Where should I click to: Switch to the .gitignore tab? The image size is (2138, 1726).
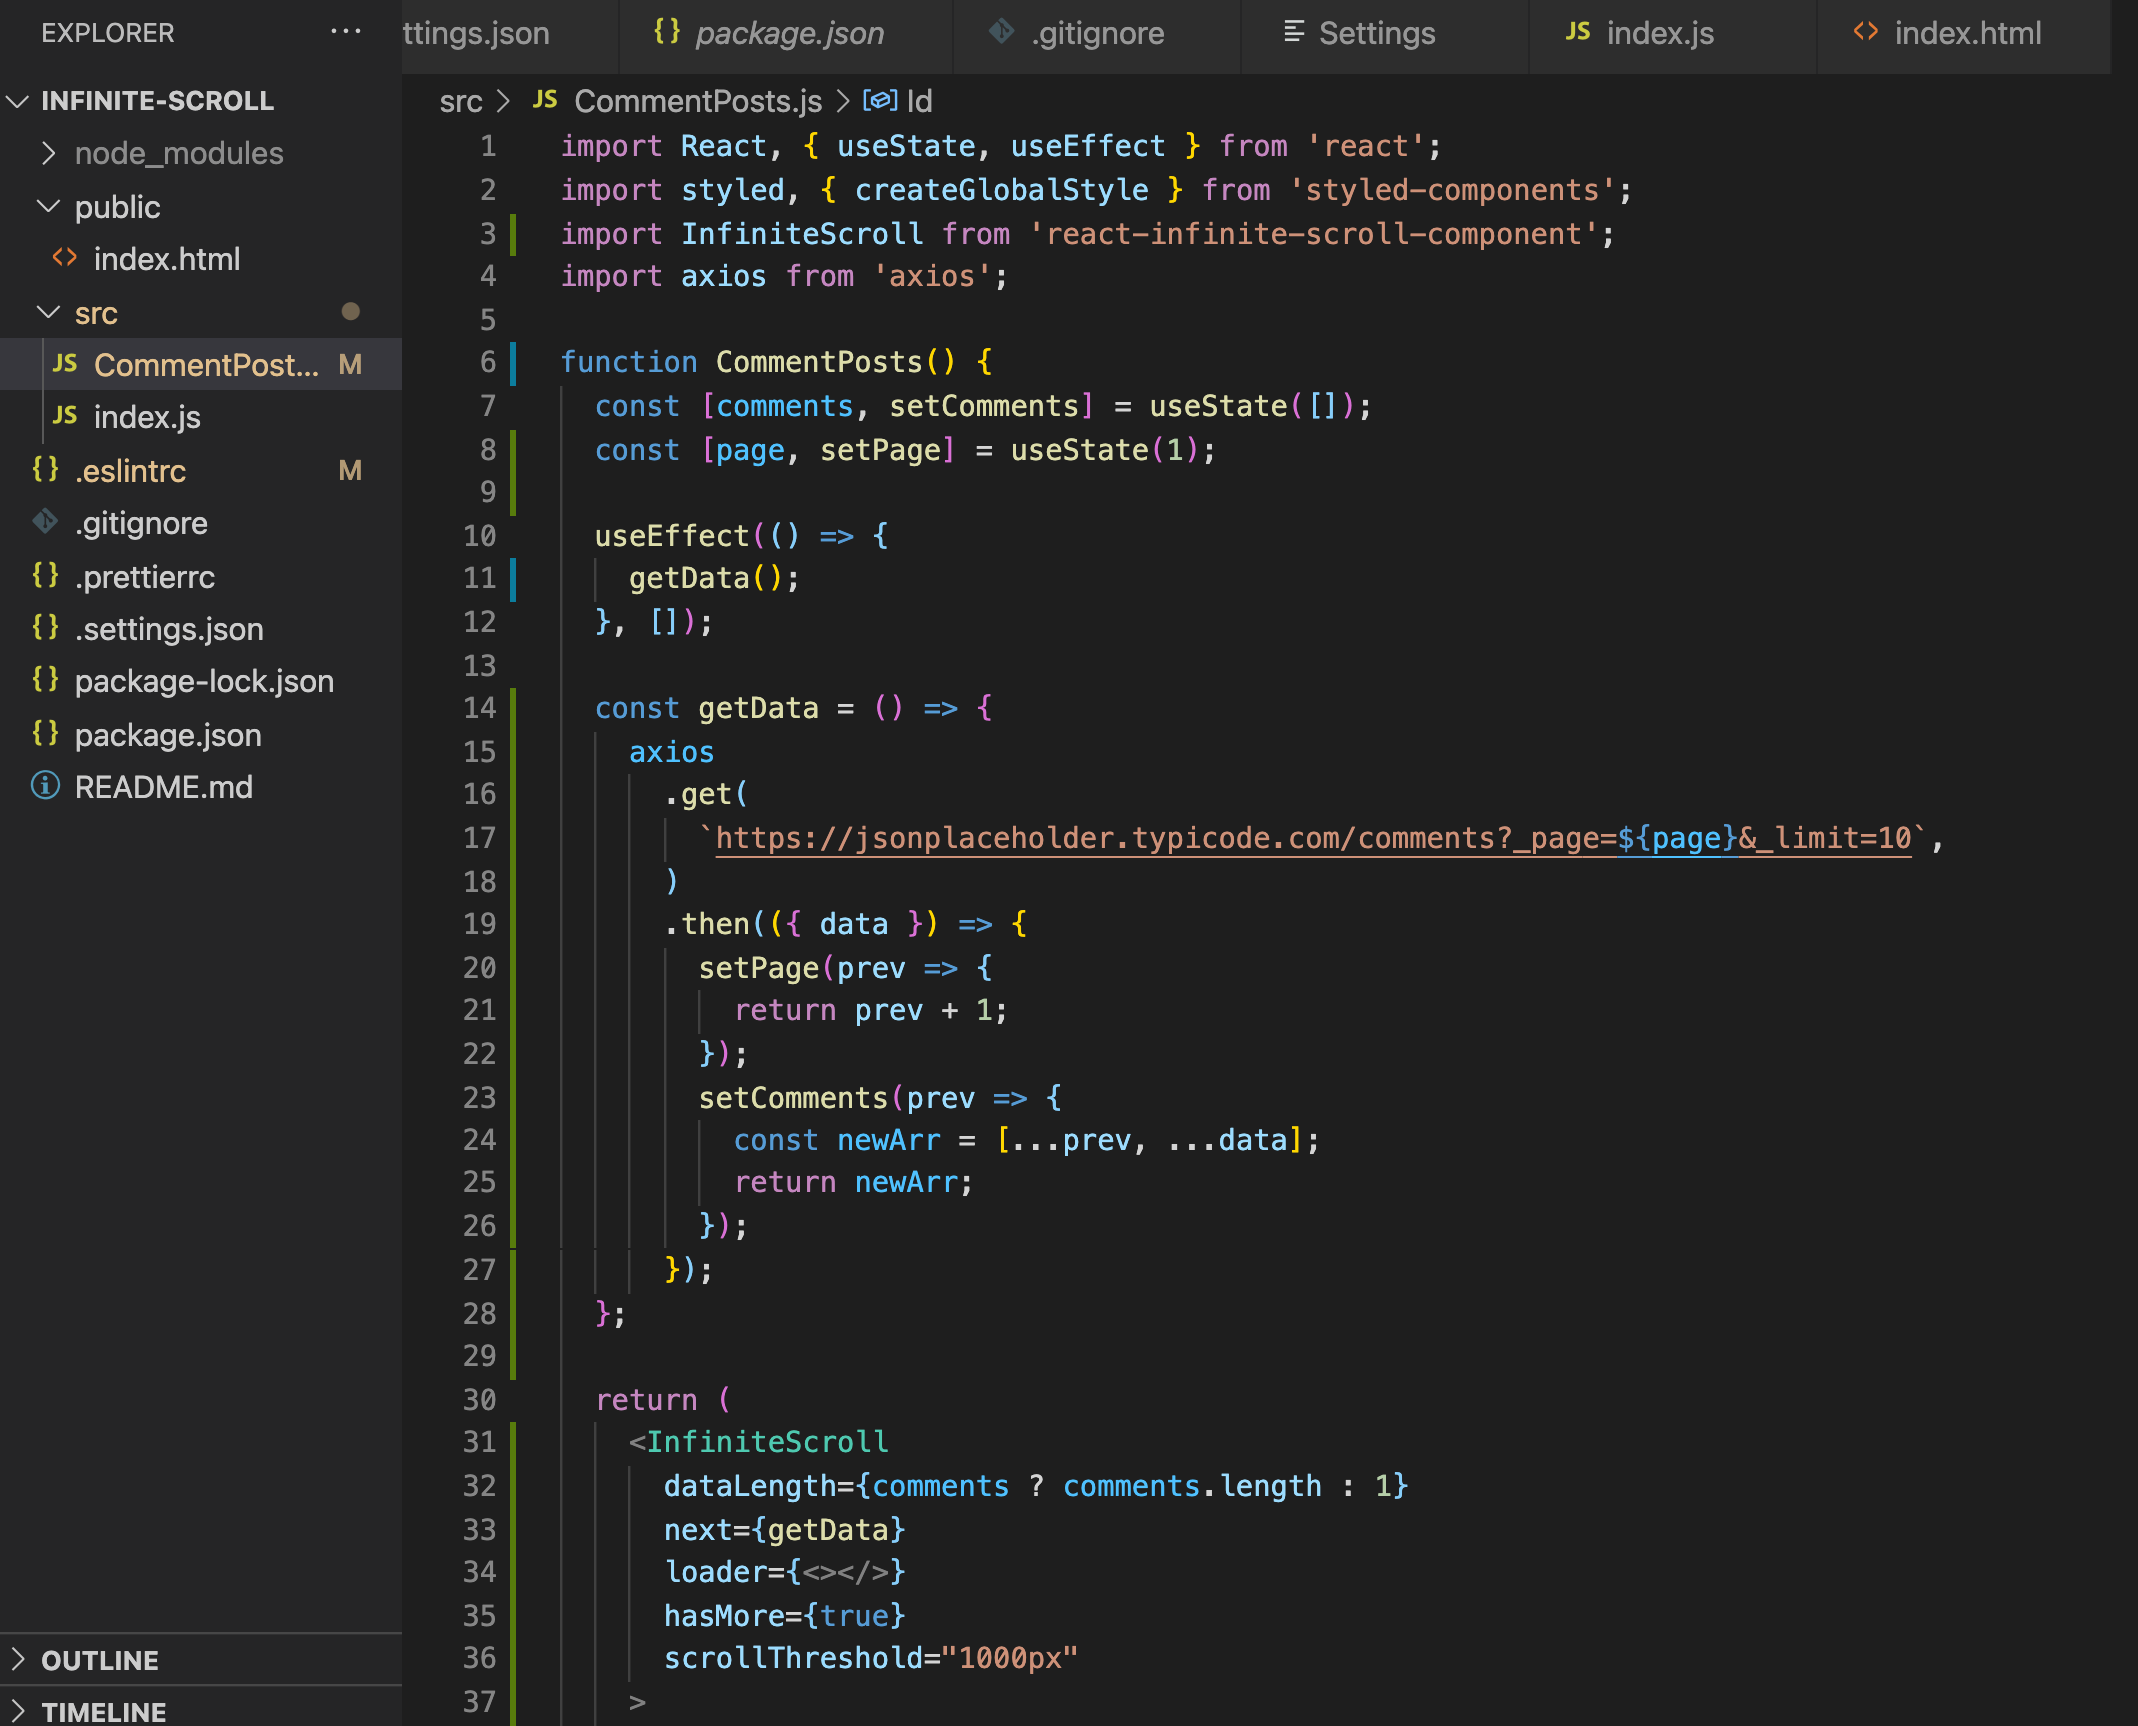(x=1095, y=33)
